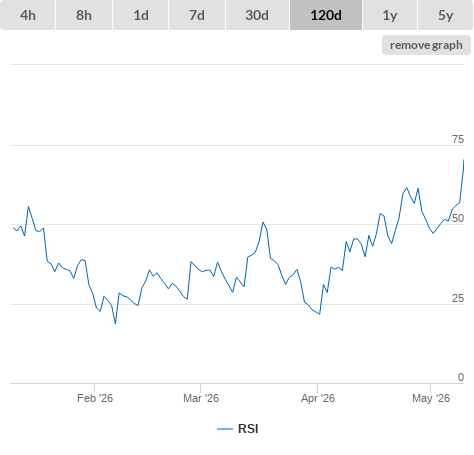Image resolution: width=474 pixels, height=455 pixels.
Task: Show the 1d range chart
Action: [x=141, y=15]
